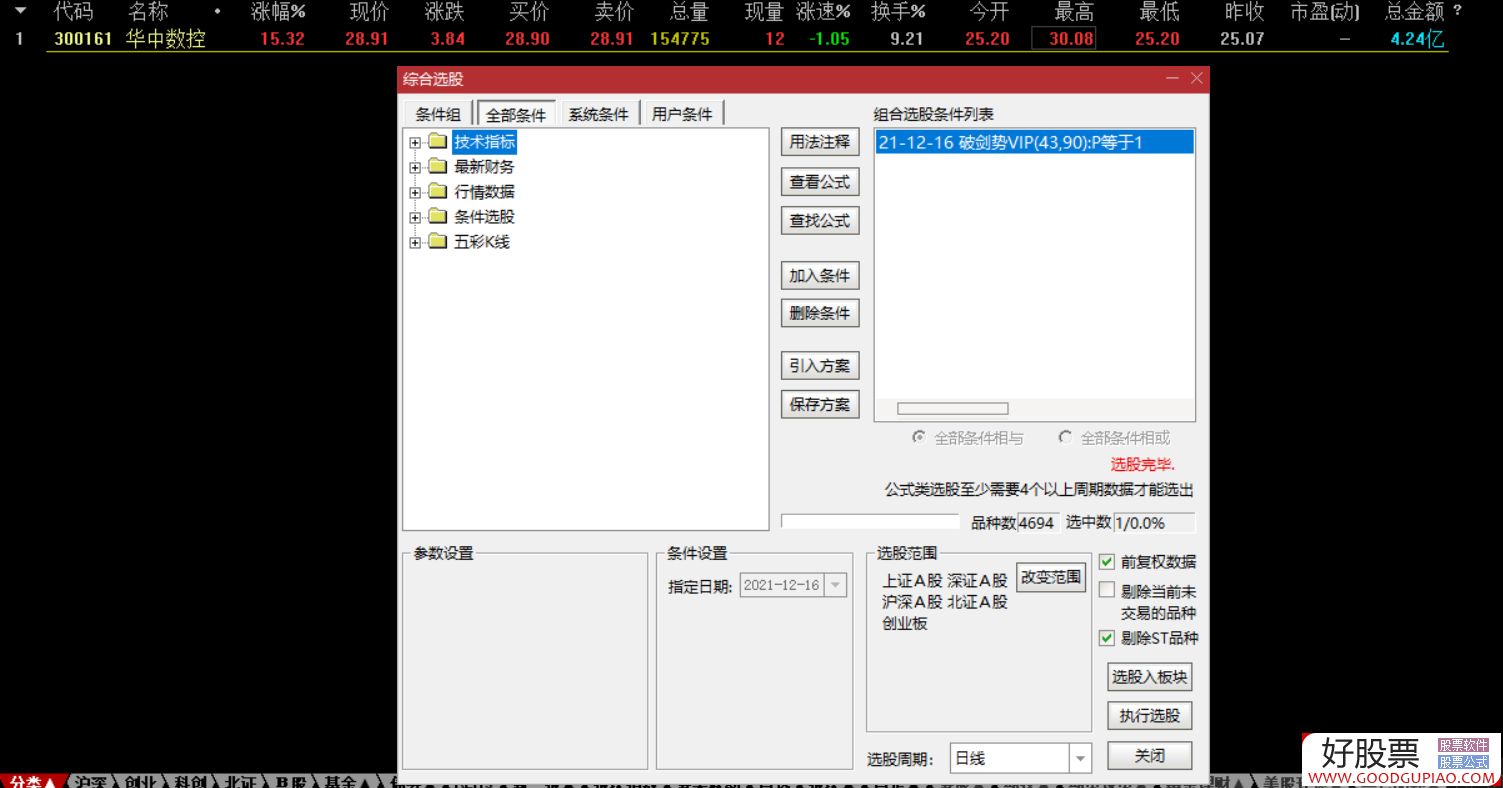Click the 五彩K线 folder icon

tap(437, 242)
